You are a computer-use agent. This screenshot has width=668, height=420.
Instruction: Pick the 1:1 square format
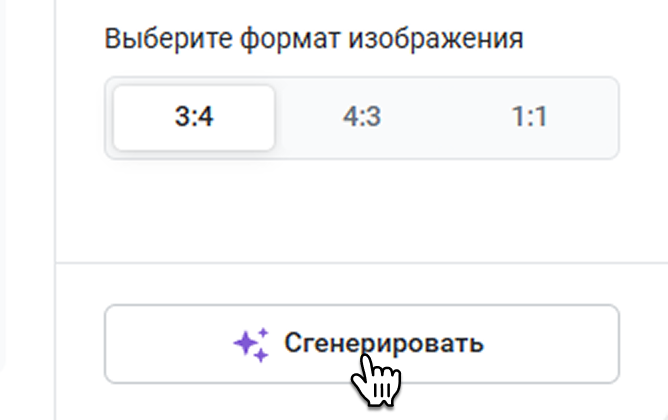[529, 118]
